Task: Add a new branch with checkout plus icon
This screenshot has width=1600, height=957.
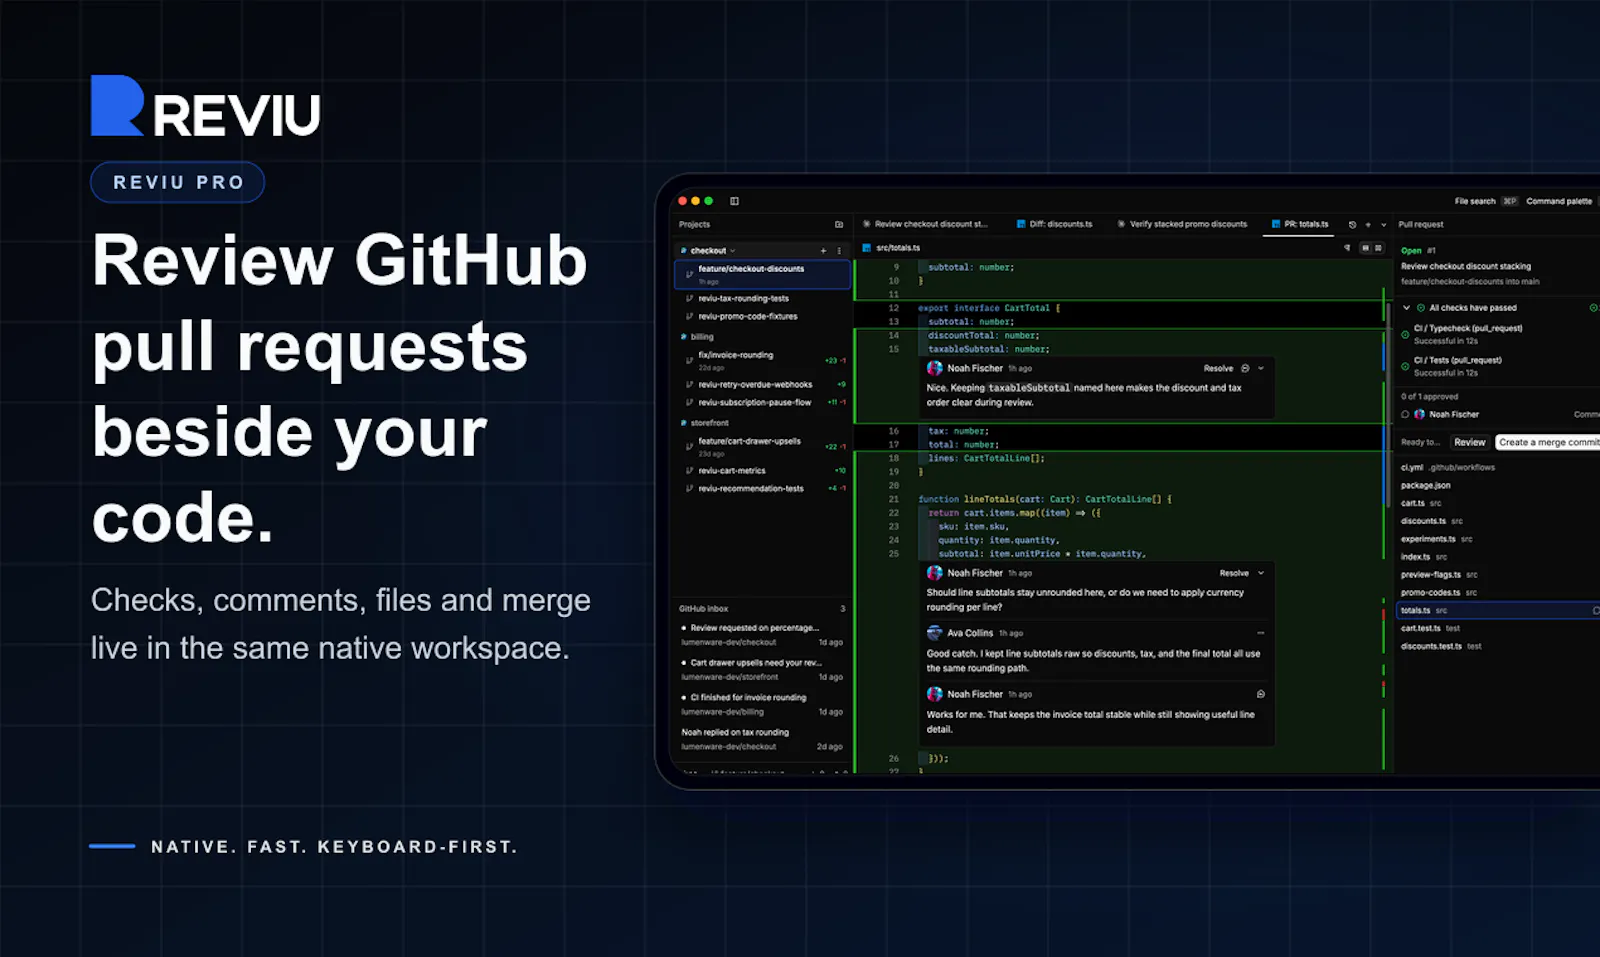Action: (x=824, y=251)
